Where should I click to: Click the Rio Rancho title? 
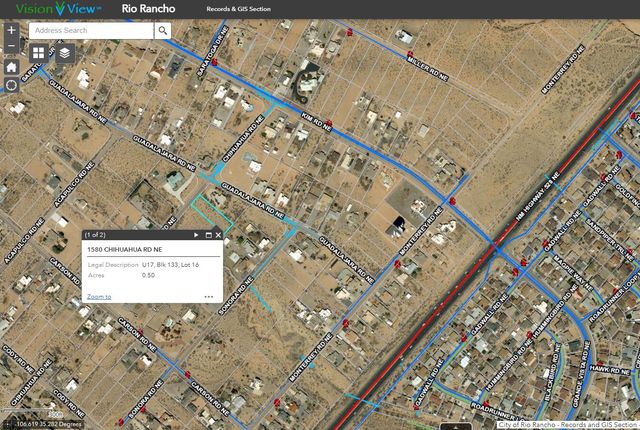click(x=148, y=9)
